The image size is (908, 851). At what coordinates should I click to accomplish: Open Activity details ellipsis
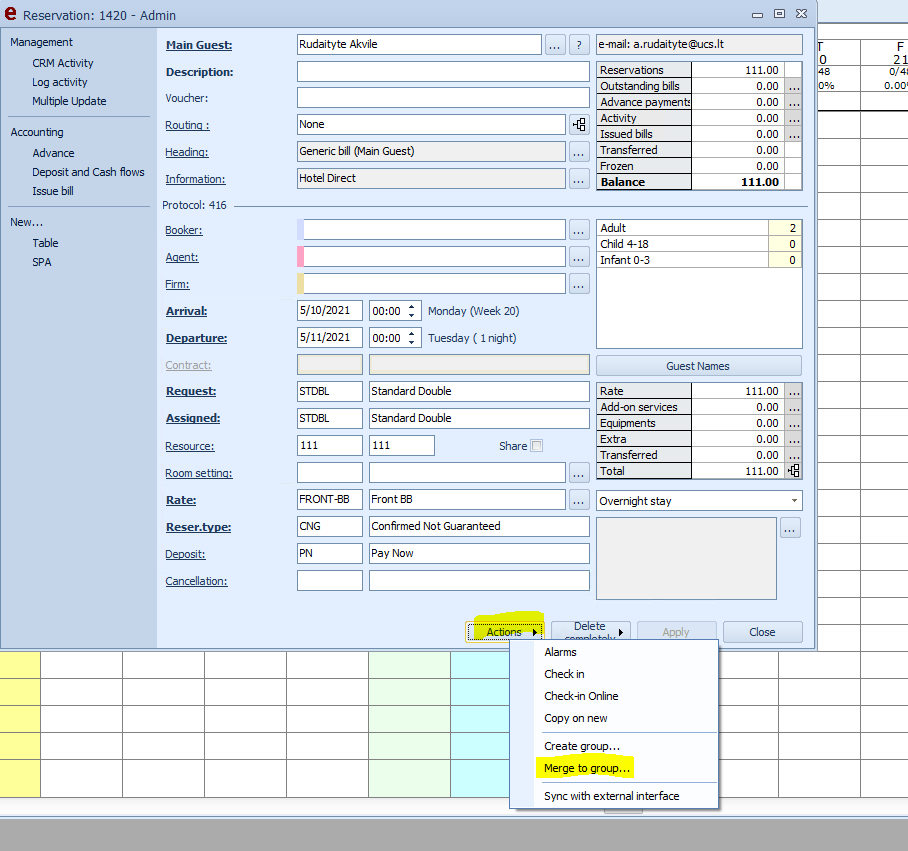[794, 118]
